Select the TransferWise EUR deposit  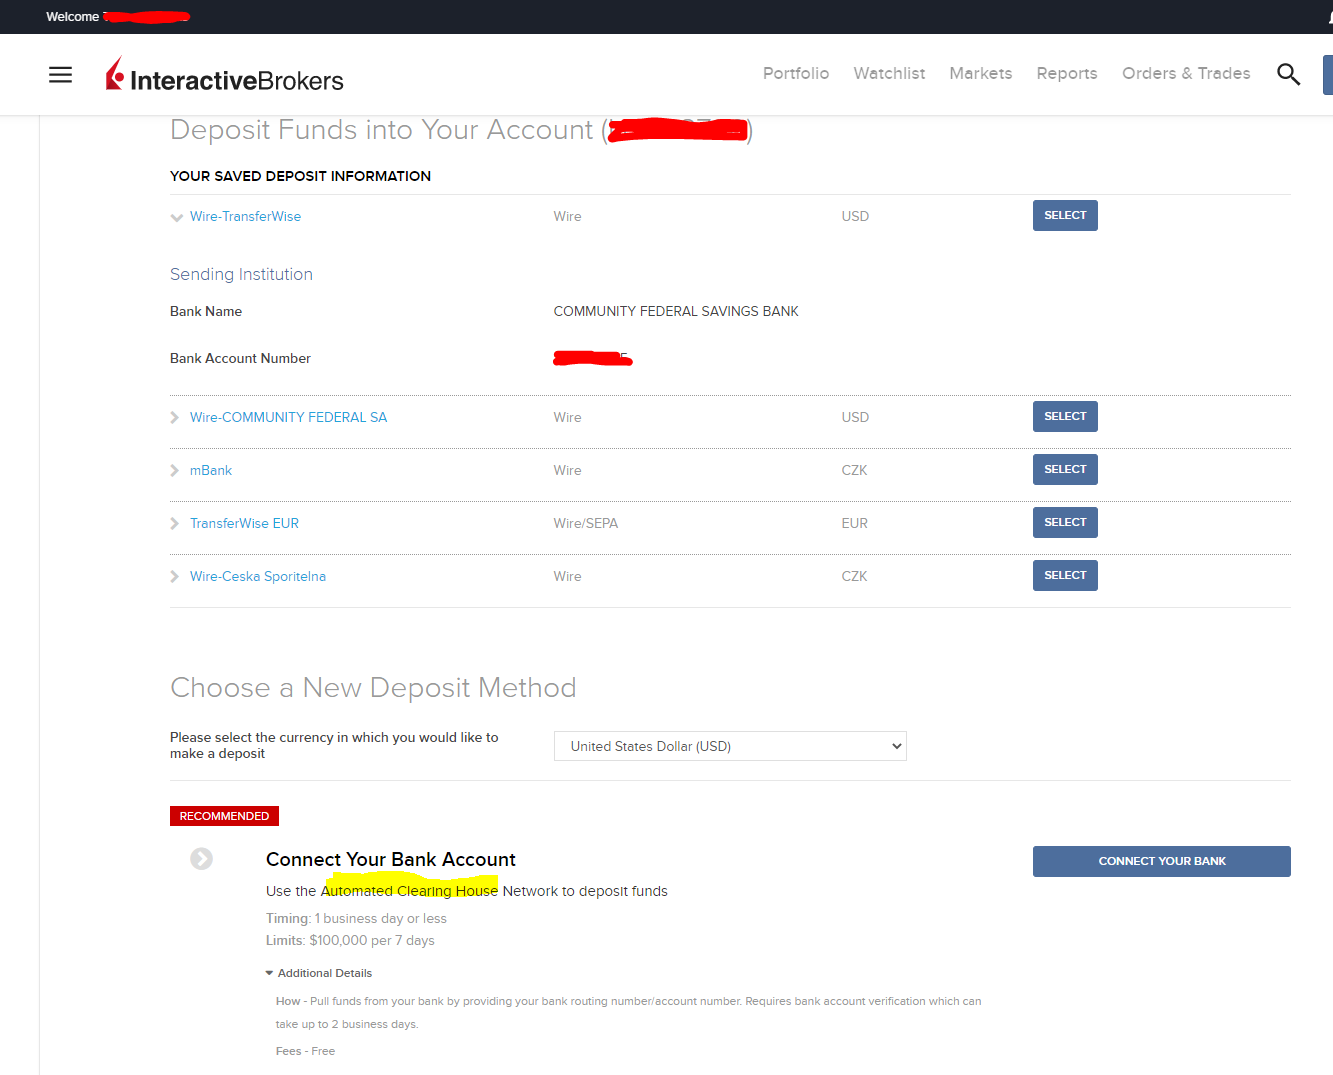point(1065,523)
